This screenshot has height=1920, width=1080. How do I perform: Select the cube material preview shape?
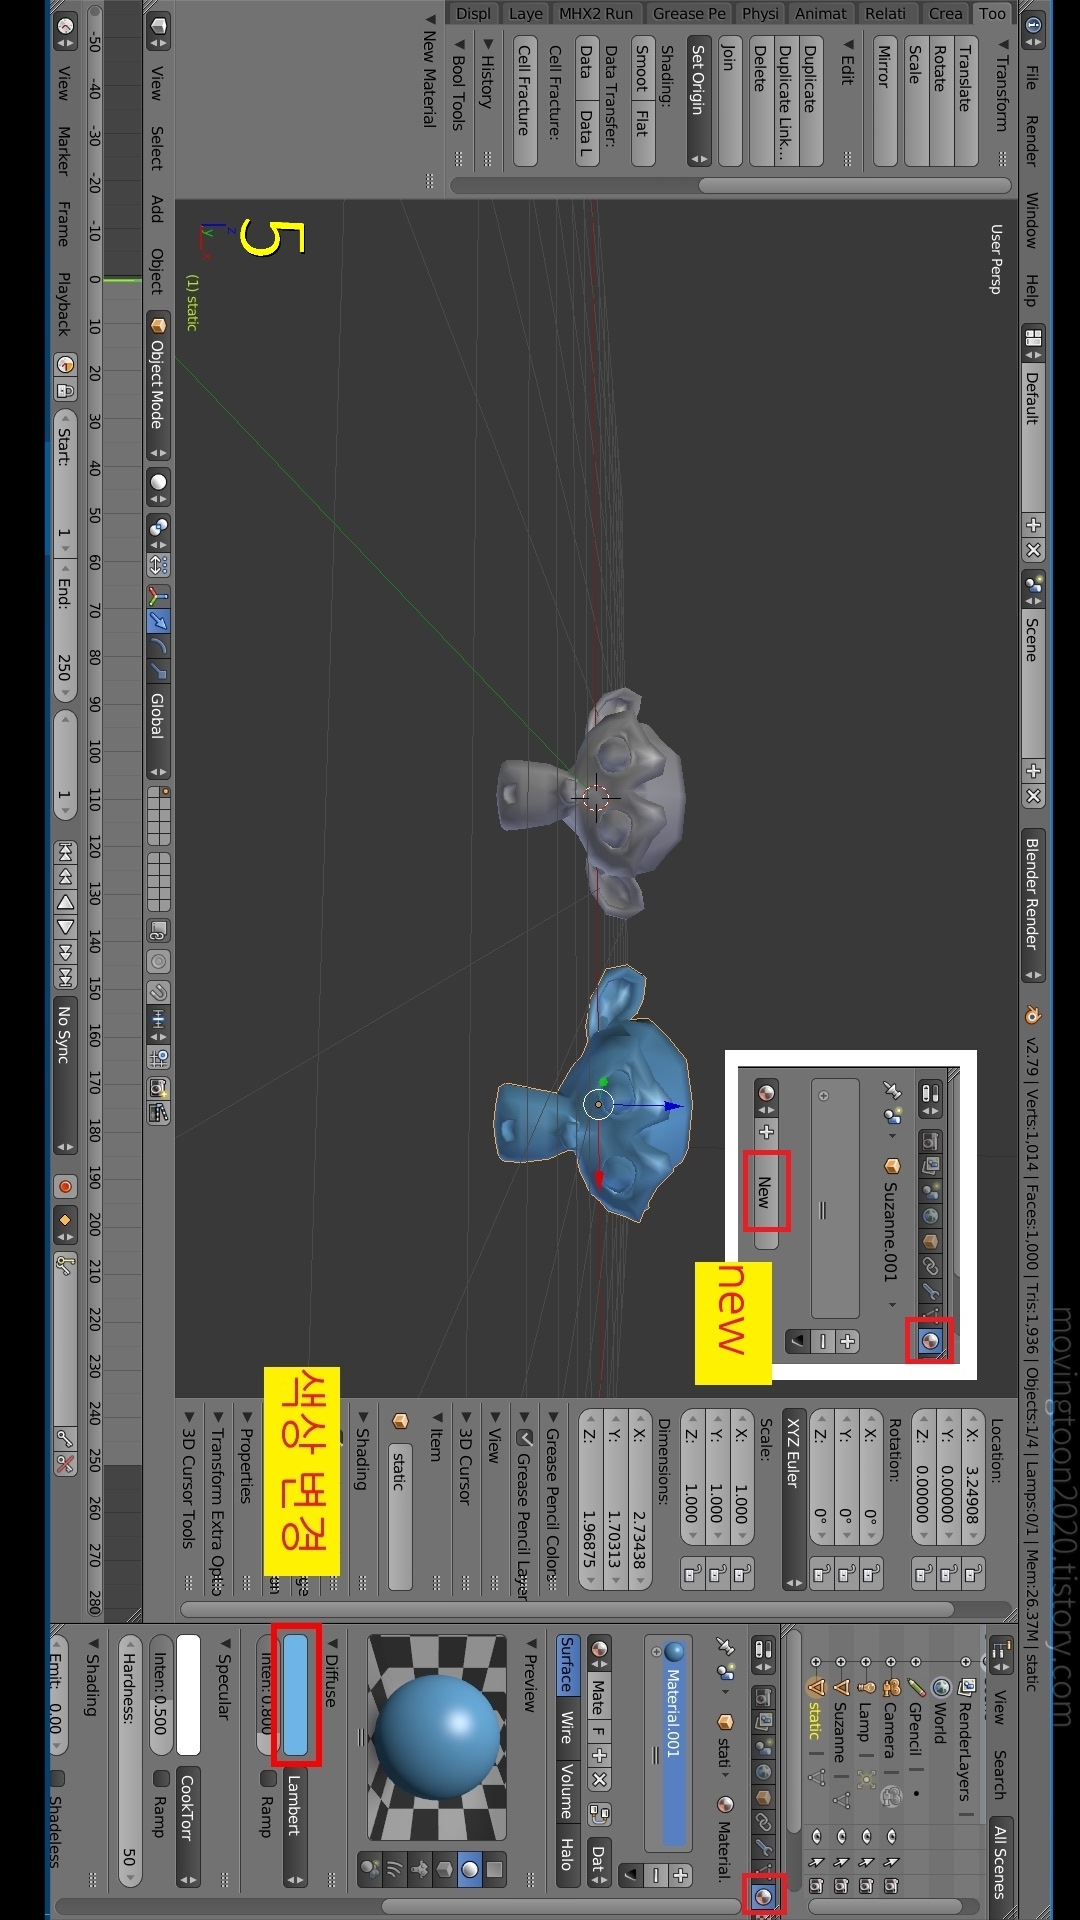[444, 1868]
